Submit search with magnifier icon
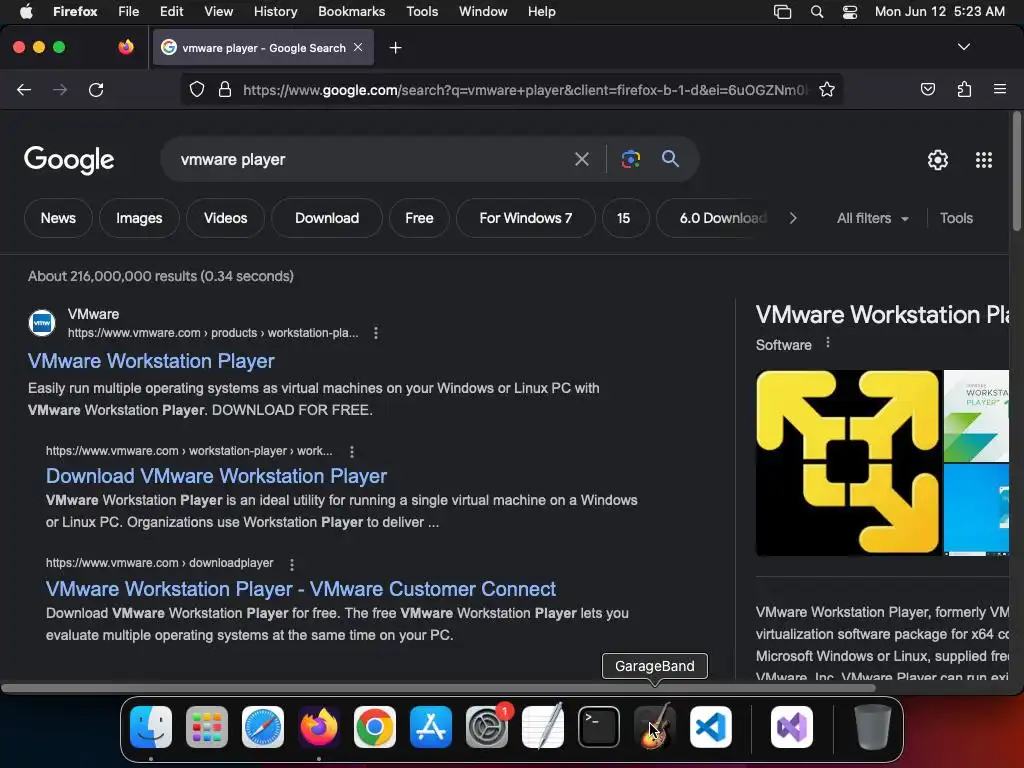 click(x=670, y=159)
